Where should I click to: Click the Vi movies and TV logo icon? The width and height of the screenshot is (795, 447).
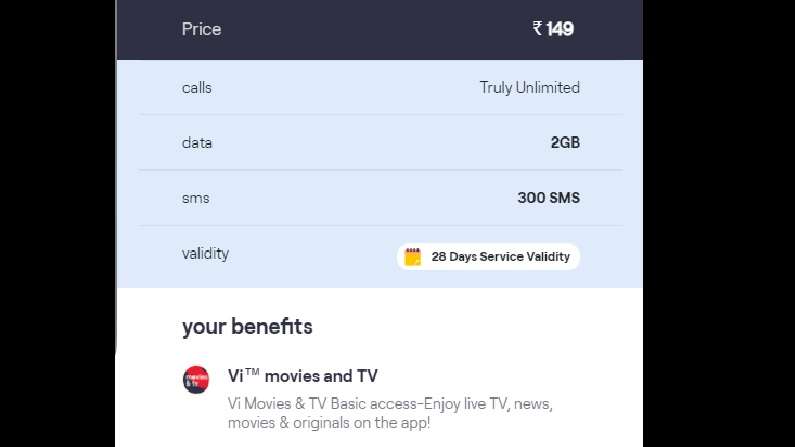tap(196, 380)
